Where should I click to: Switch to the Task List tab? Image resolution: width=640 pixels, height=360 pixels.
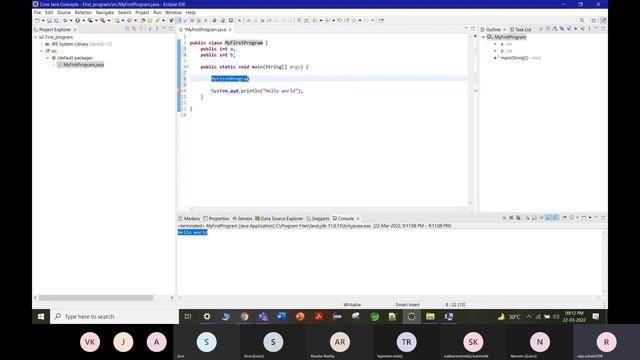coord(521,29)
